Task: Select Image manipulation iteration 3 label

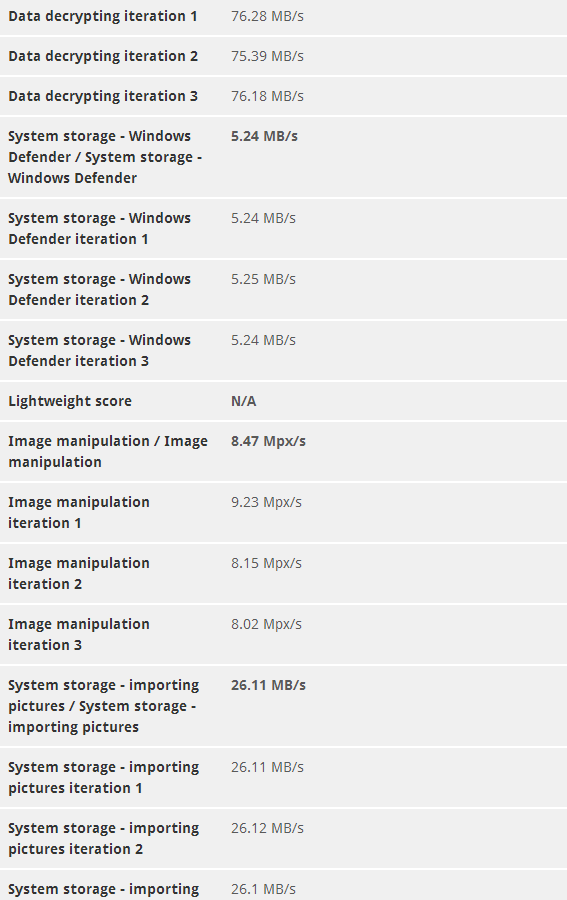Action: [79, 634]
